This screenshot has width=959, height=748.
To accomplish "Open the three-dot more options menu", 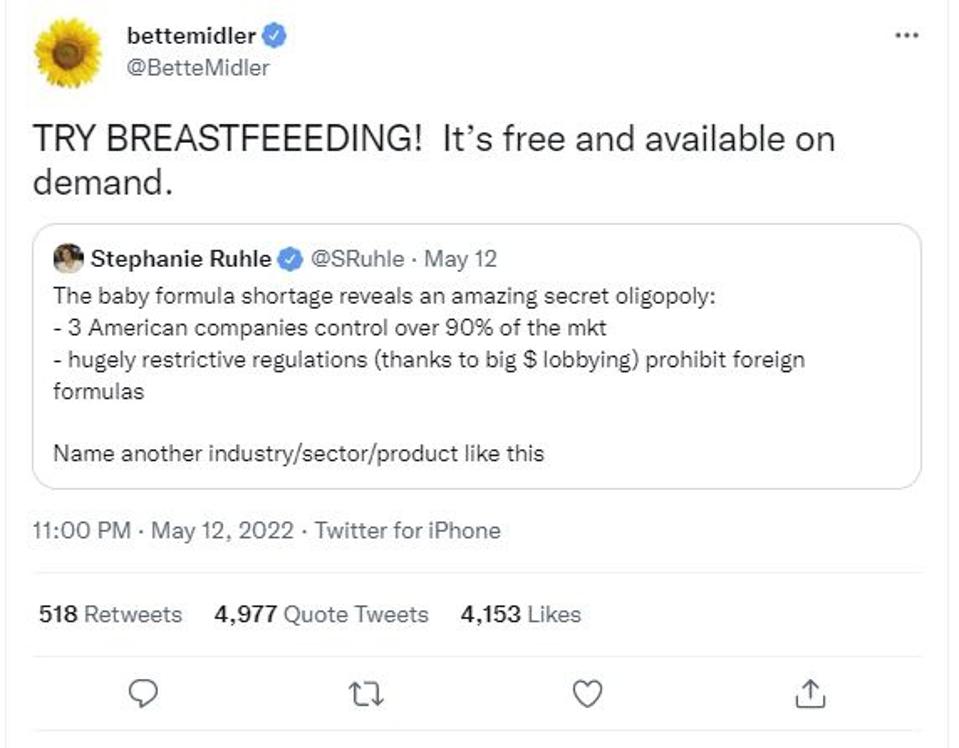I will click(x=906, y=35).
